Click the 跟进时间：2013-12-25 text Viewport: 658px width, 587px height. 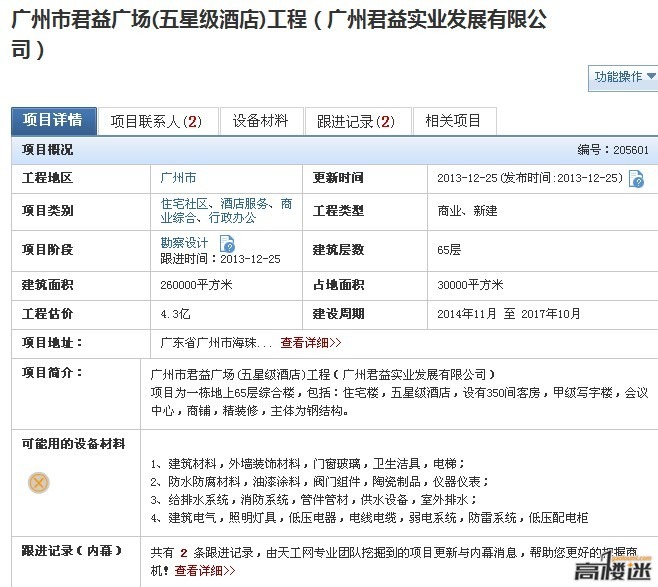[220, 259]
